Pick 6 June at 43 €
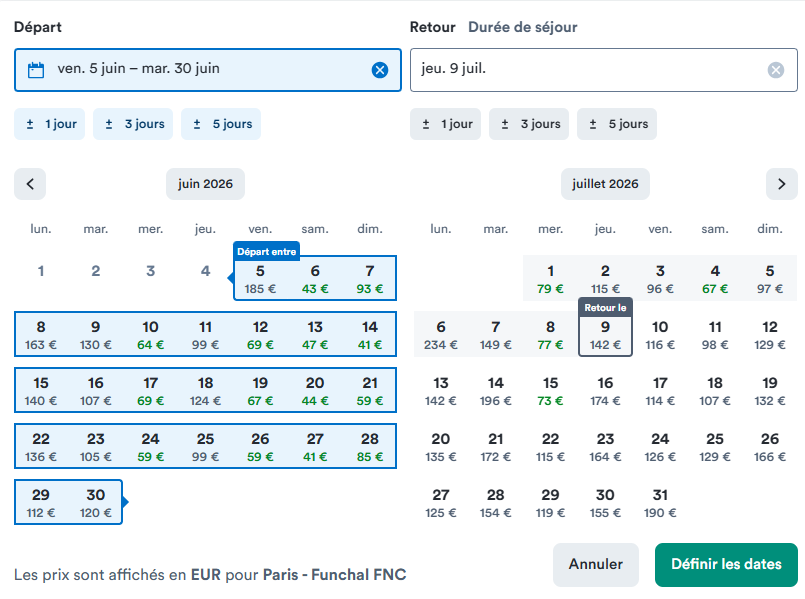 (x=315, y=279)
